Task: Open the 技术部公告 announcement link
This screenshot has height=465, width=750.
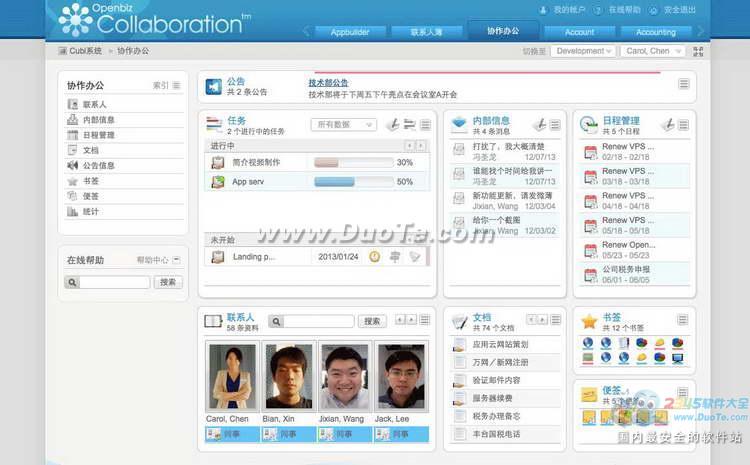Action: [x=328, y=83]
